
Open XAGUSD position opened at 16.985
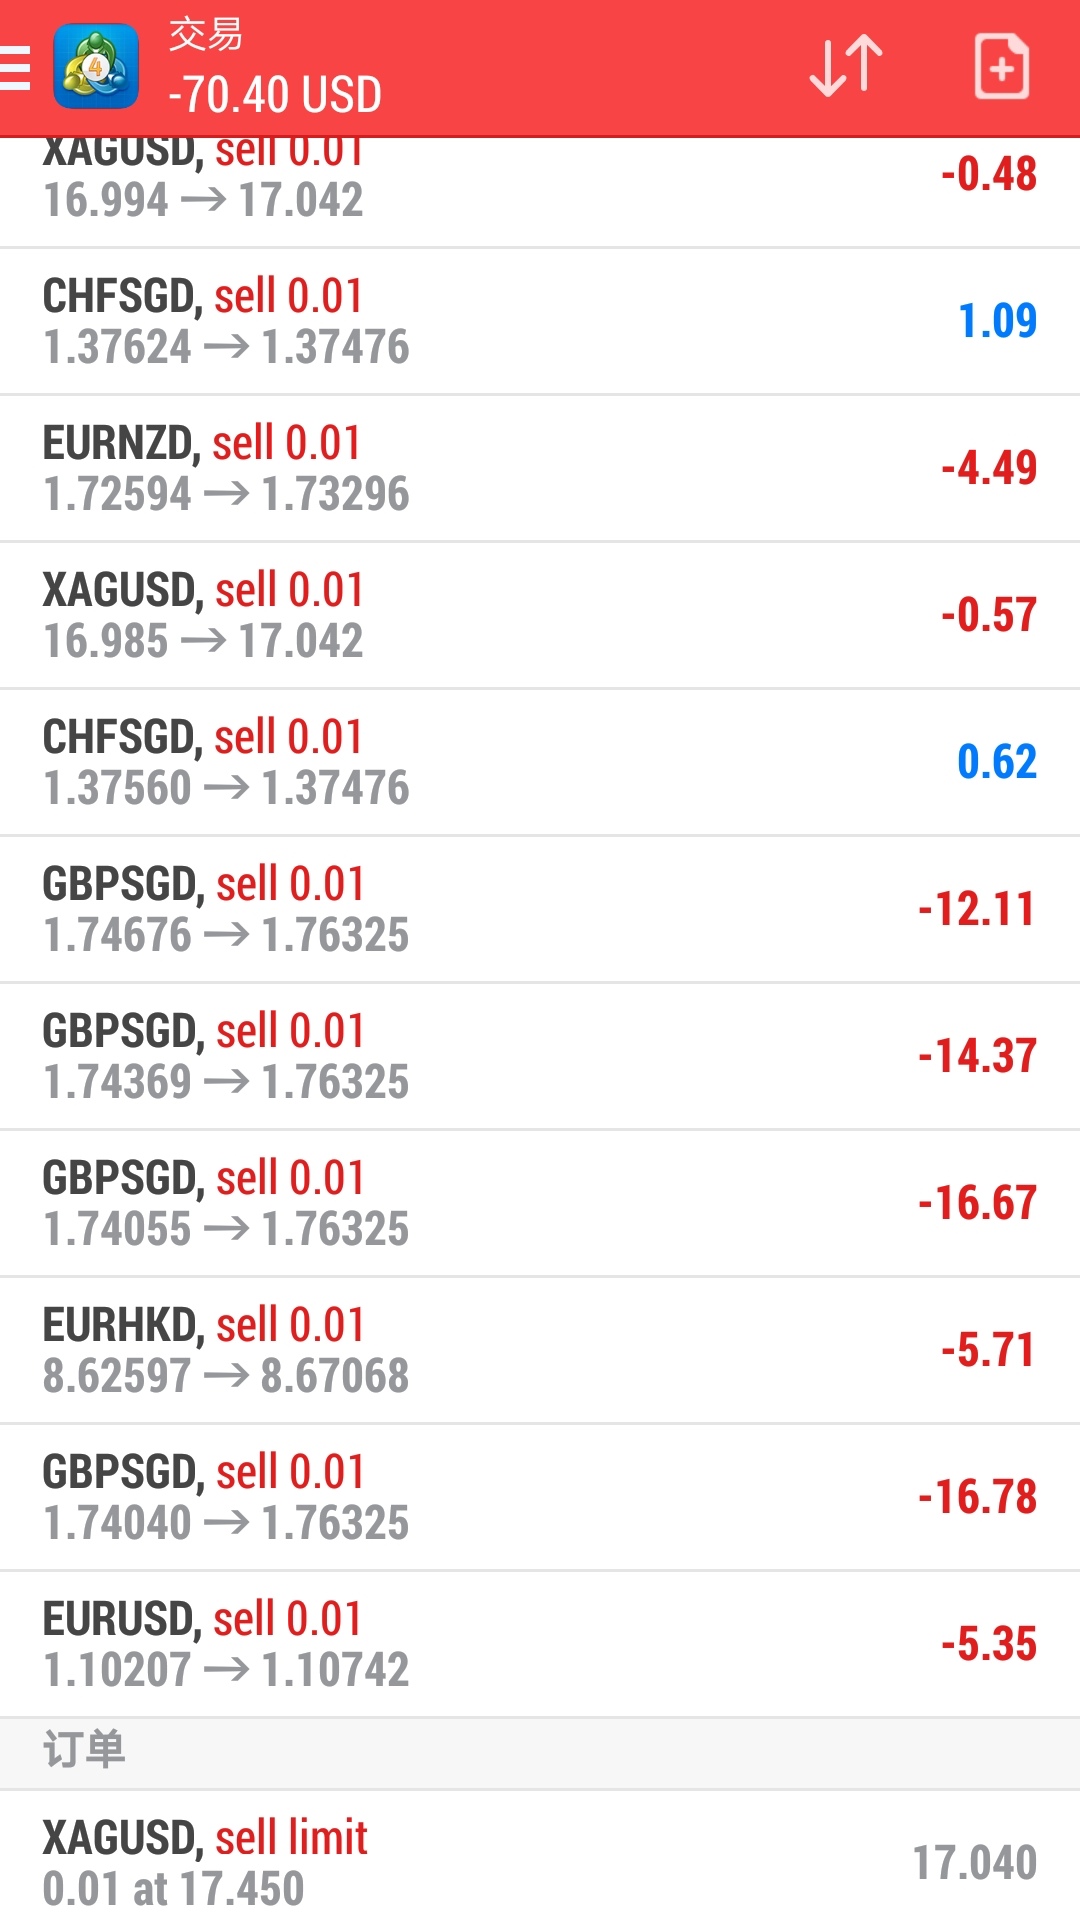coord(540,615)
